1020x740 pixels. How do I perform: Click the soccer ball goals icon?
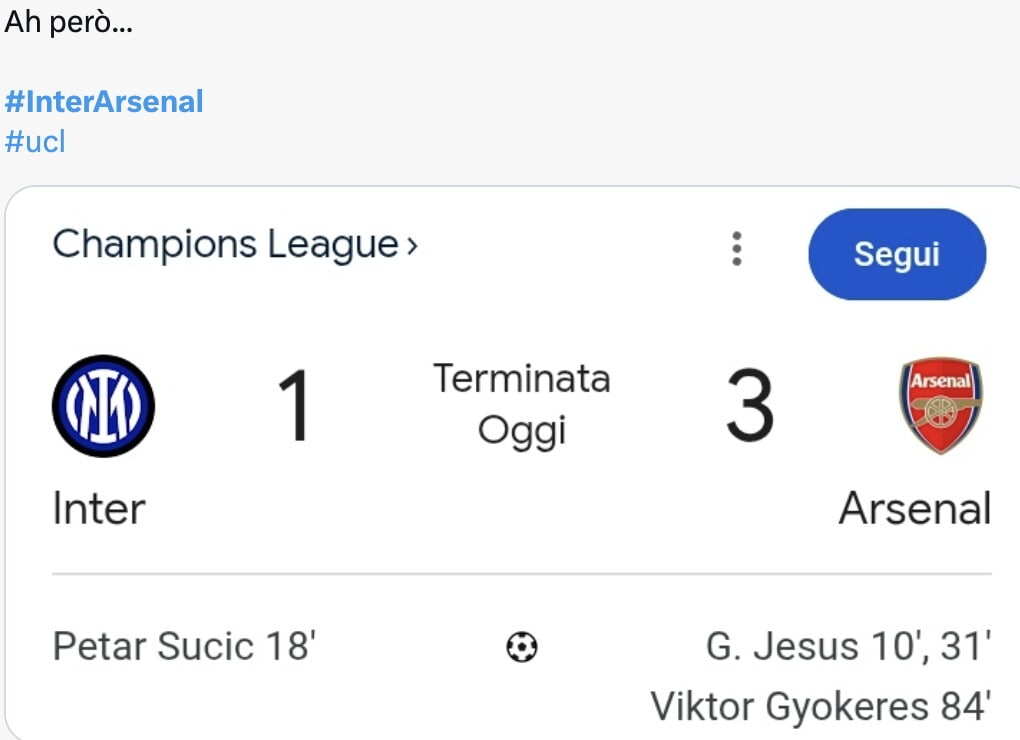522,647
